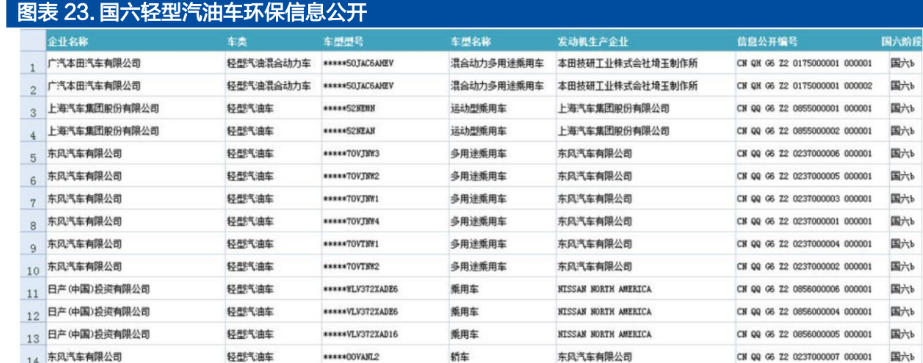
Task: Click model *****70VJNW3
Action: pos(351,154)
